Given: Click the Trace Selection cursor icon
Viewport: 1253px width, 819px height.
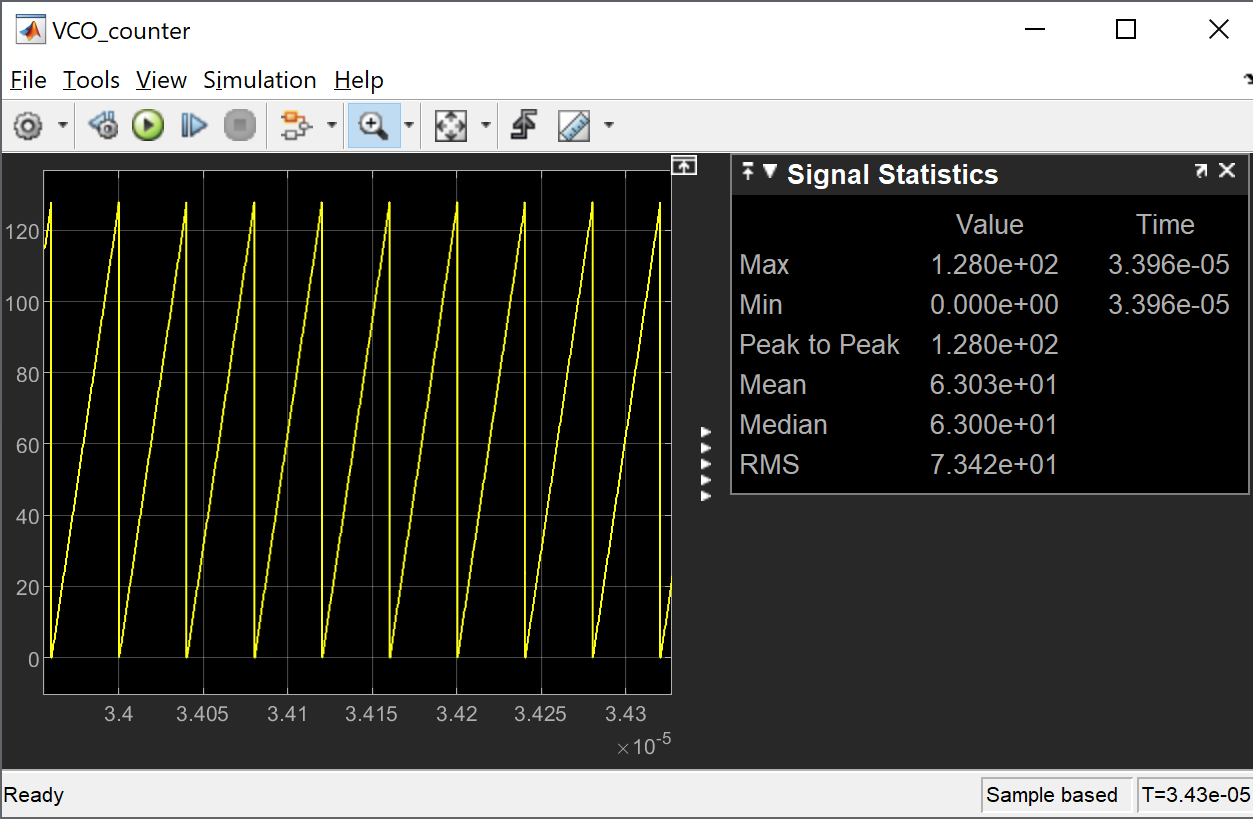Looking at the screenshot, I should tap(523, 125).
